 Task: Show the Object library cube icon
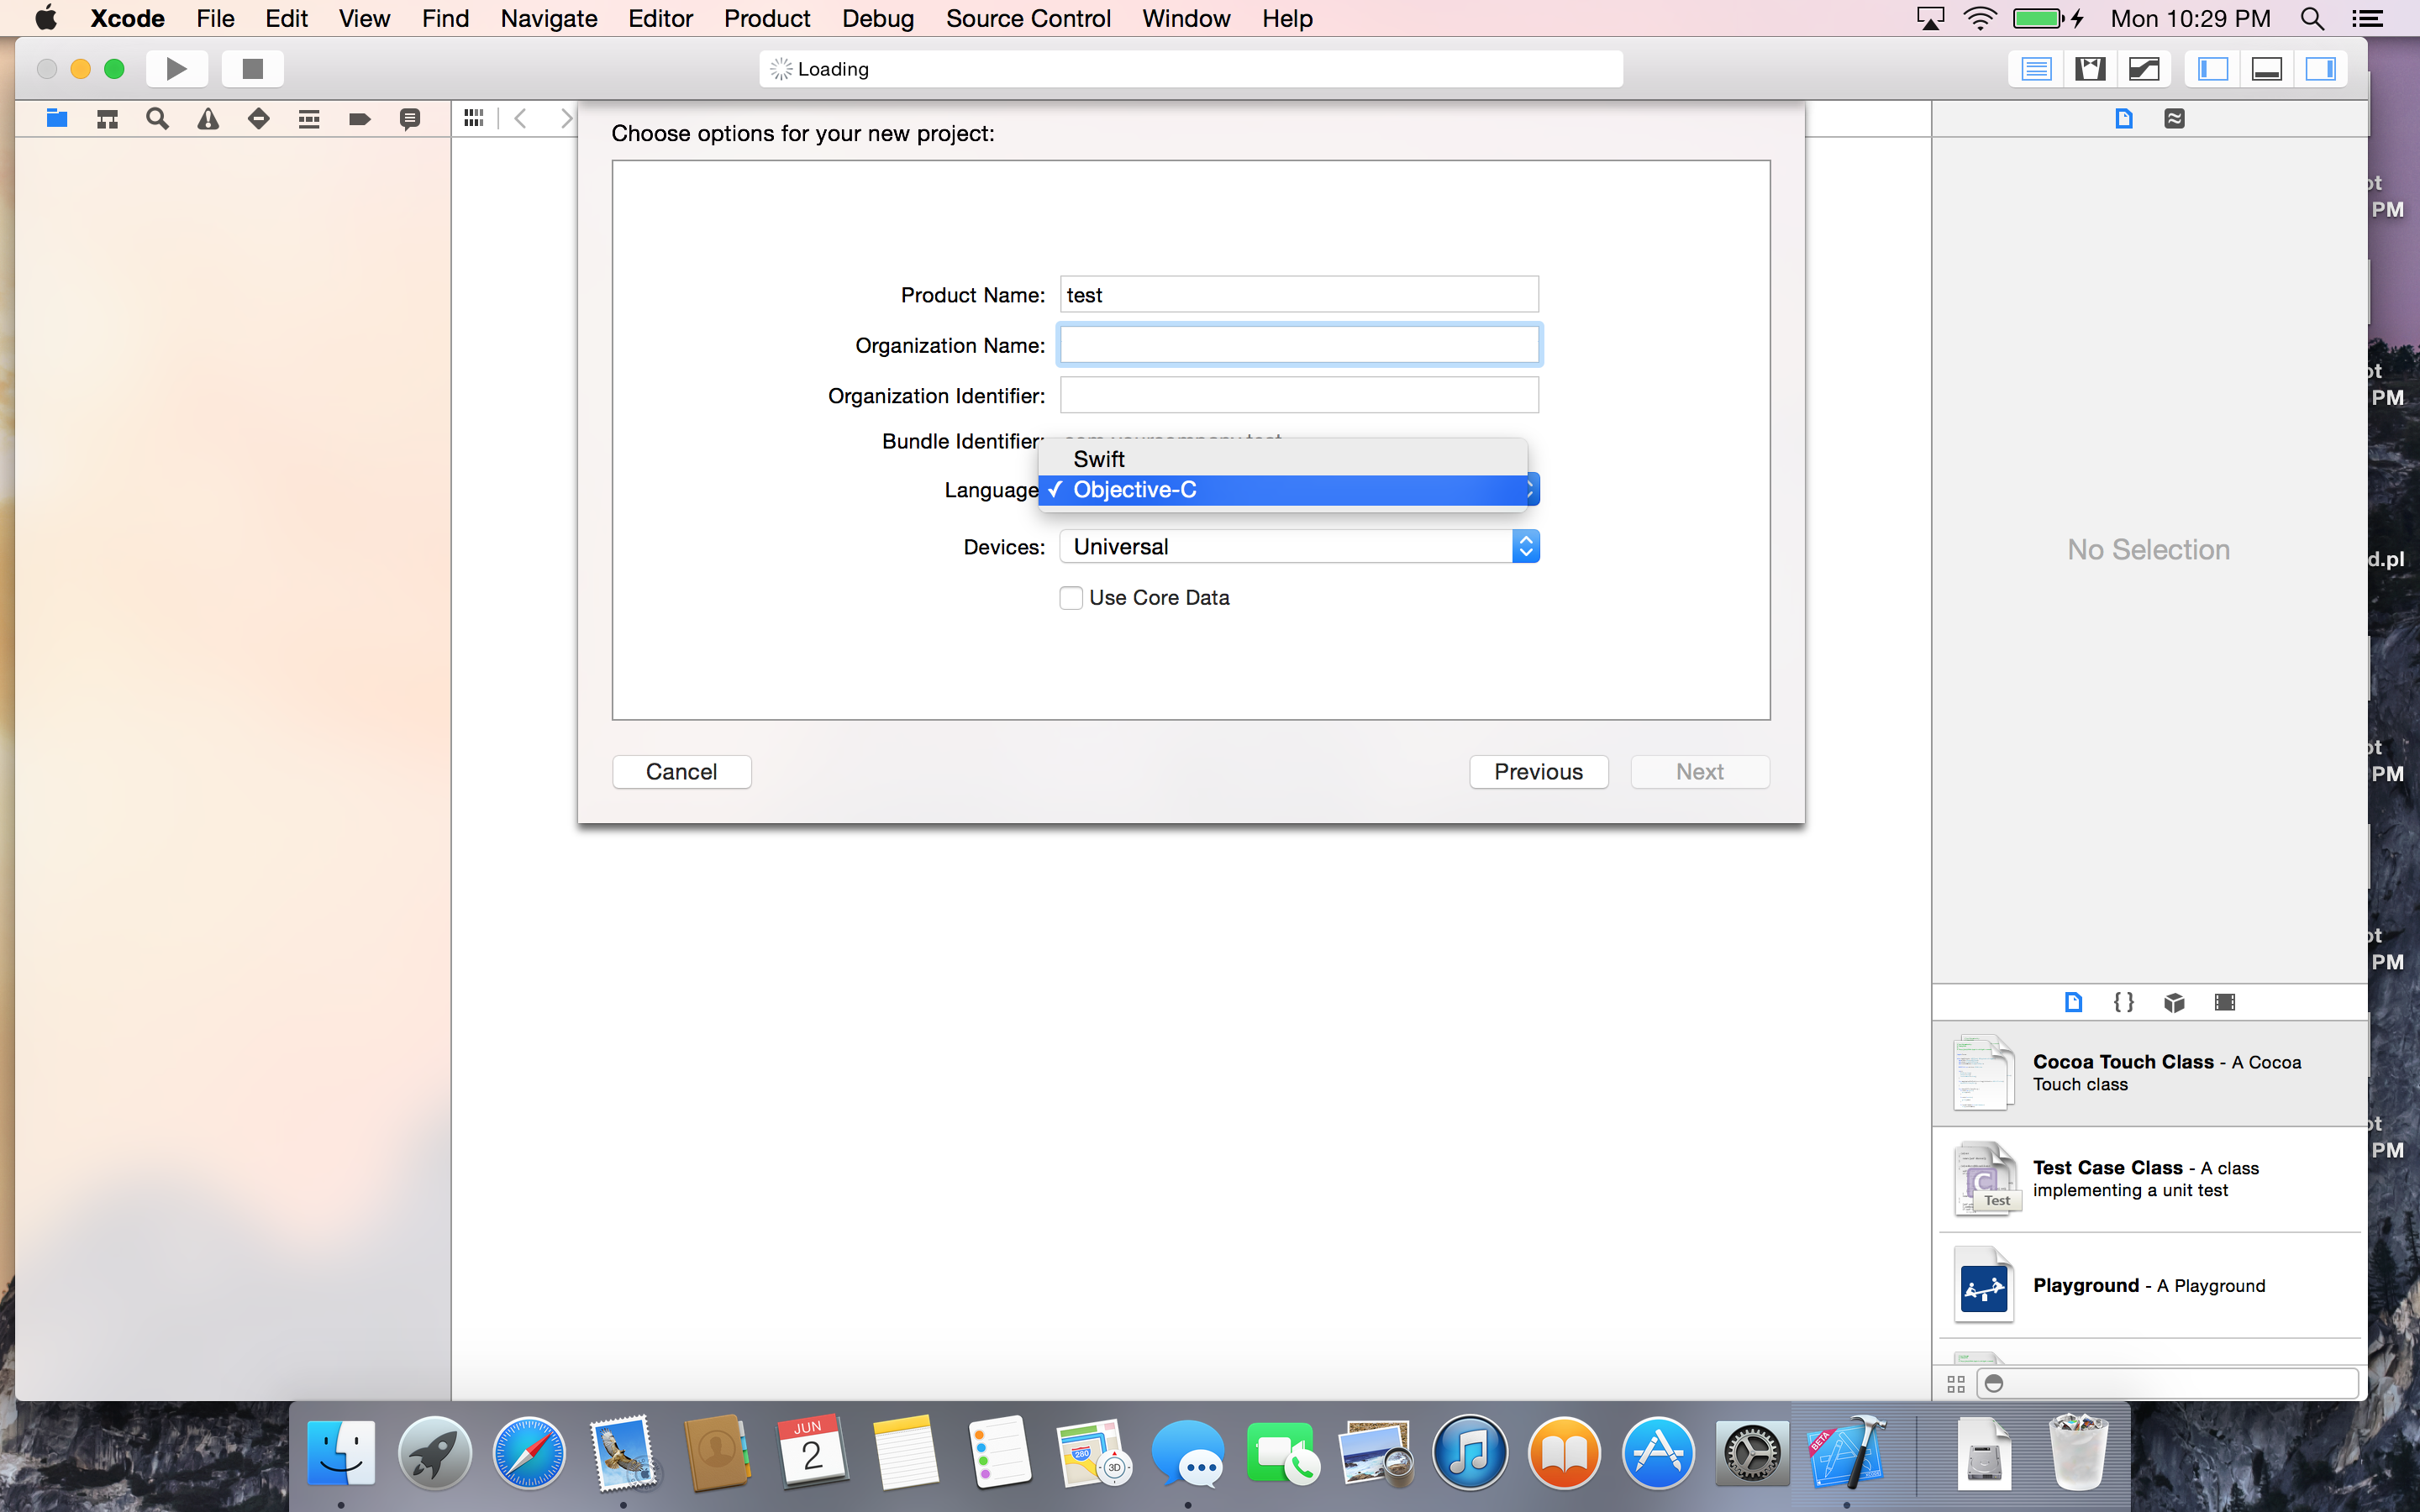(2174, 1002)
